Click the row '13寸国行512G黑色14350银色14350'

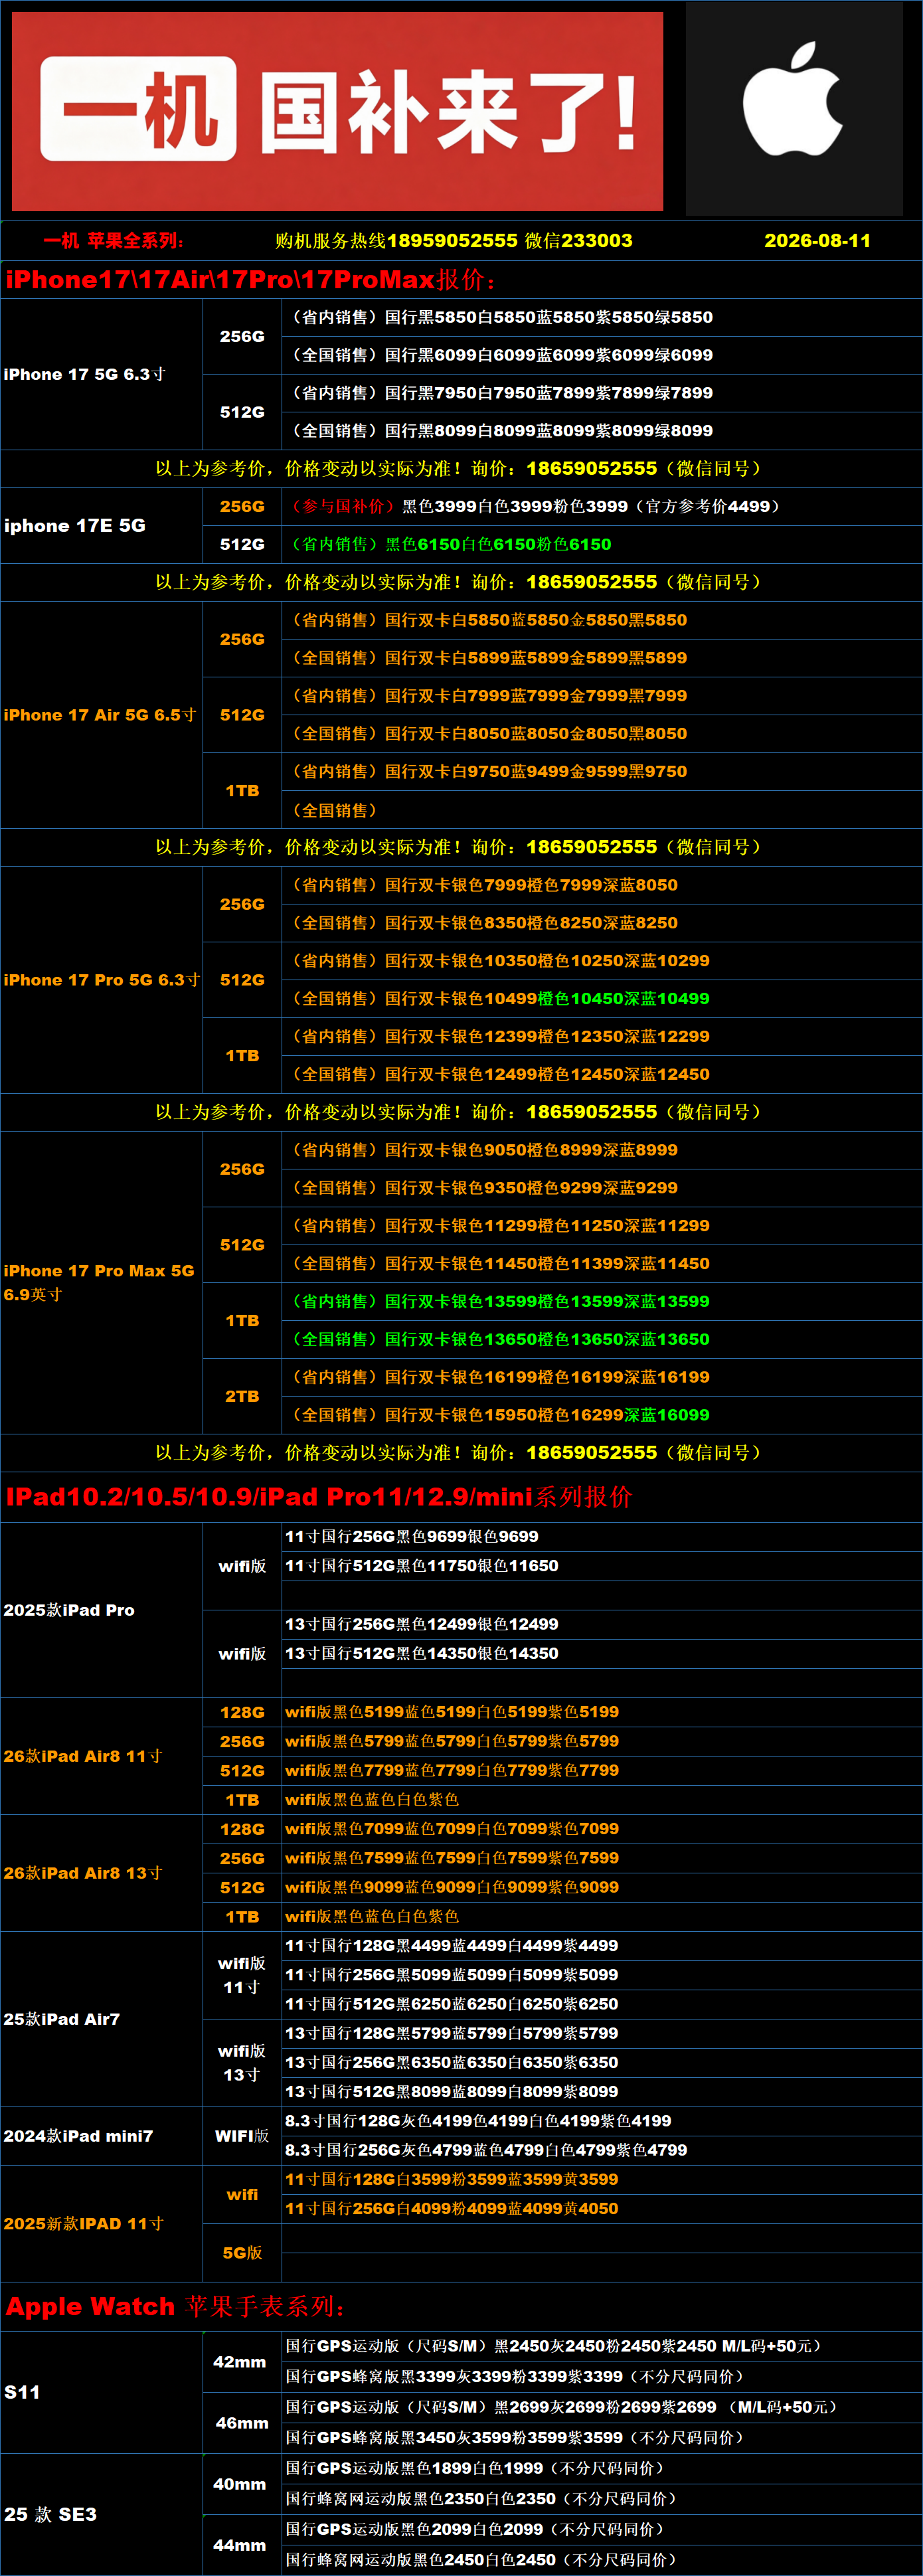pos(602,1654)
